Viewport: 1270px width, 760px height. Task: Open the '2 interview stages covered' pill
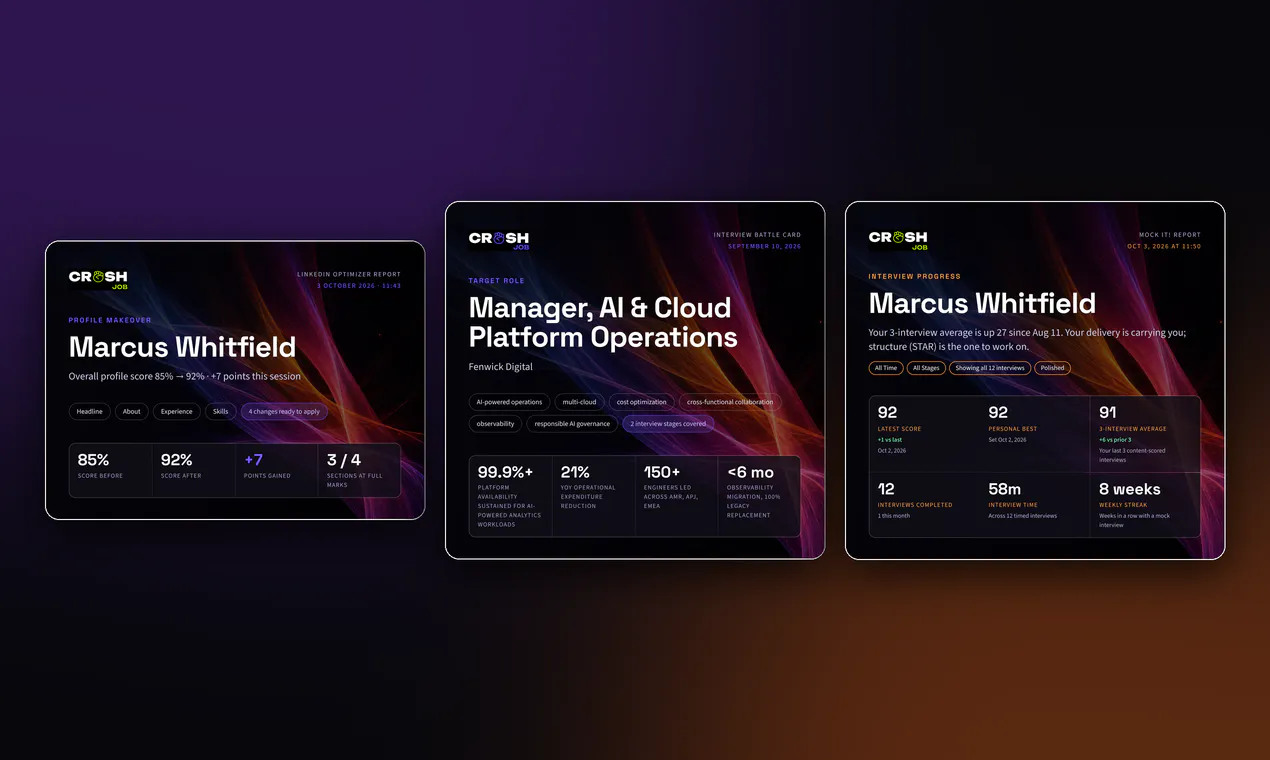(668, 424)
